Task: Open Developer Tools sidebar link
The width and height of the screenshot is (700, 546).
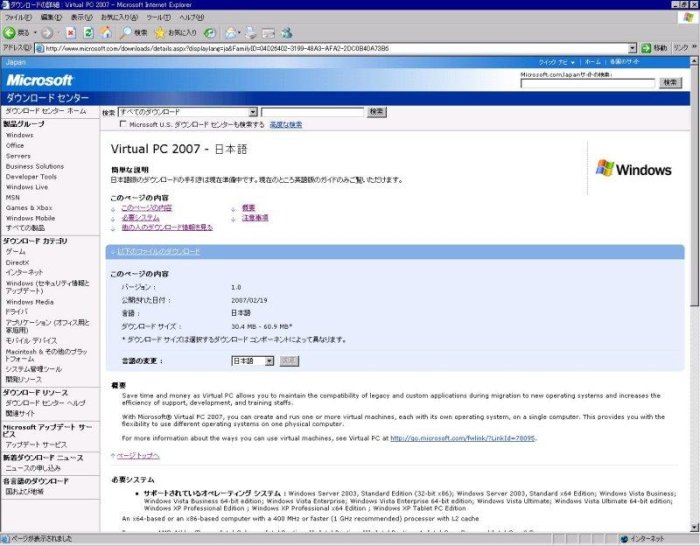Action: point(31,177)
